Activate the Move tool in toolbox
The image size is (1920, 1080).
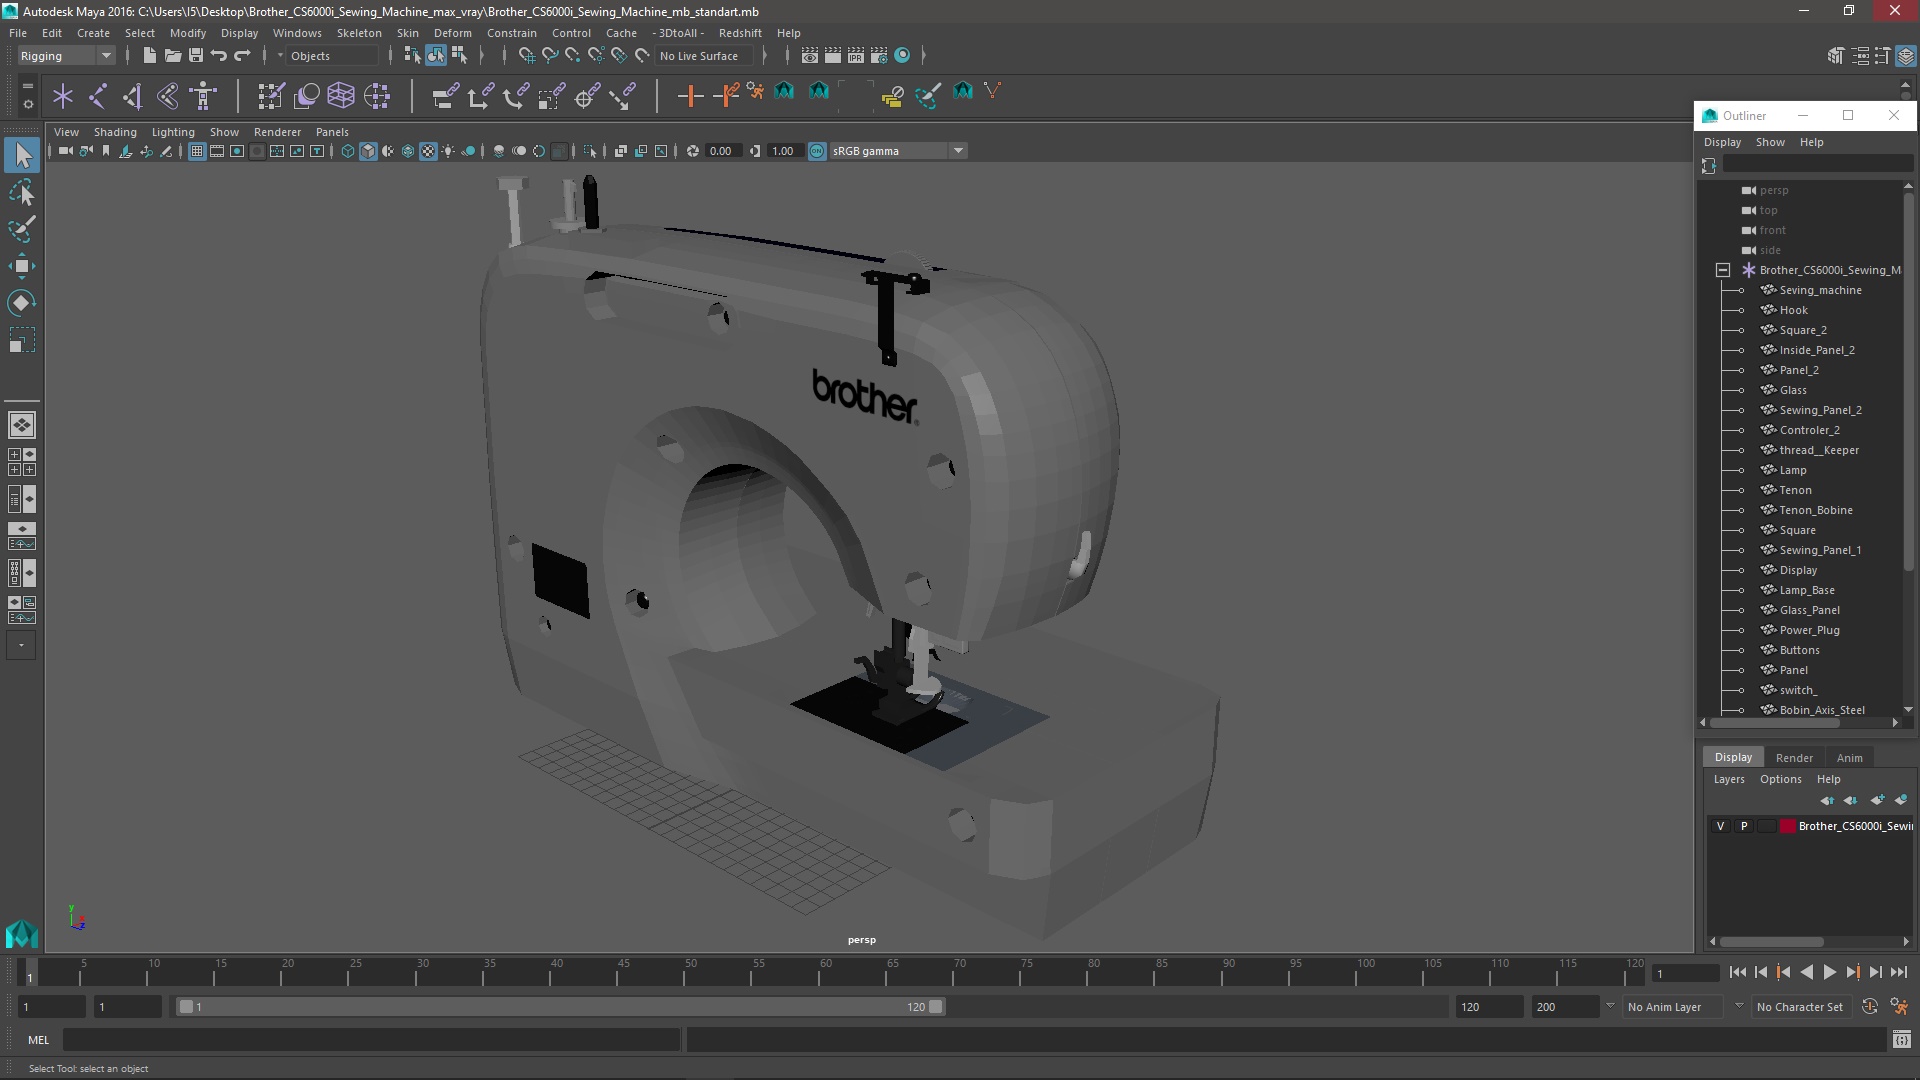22,266
